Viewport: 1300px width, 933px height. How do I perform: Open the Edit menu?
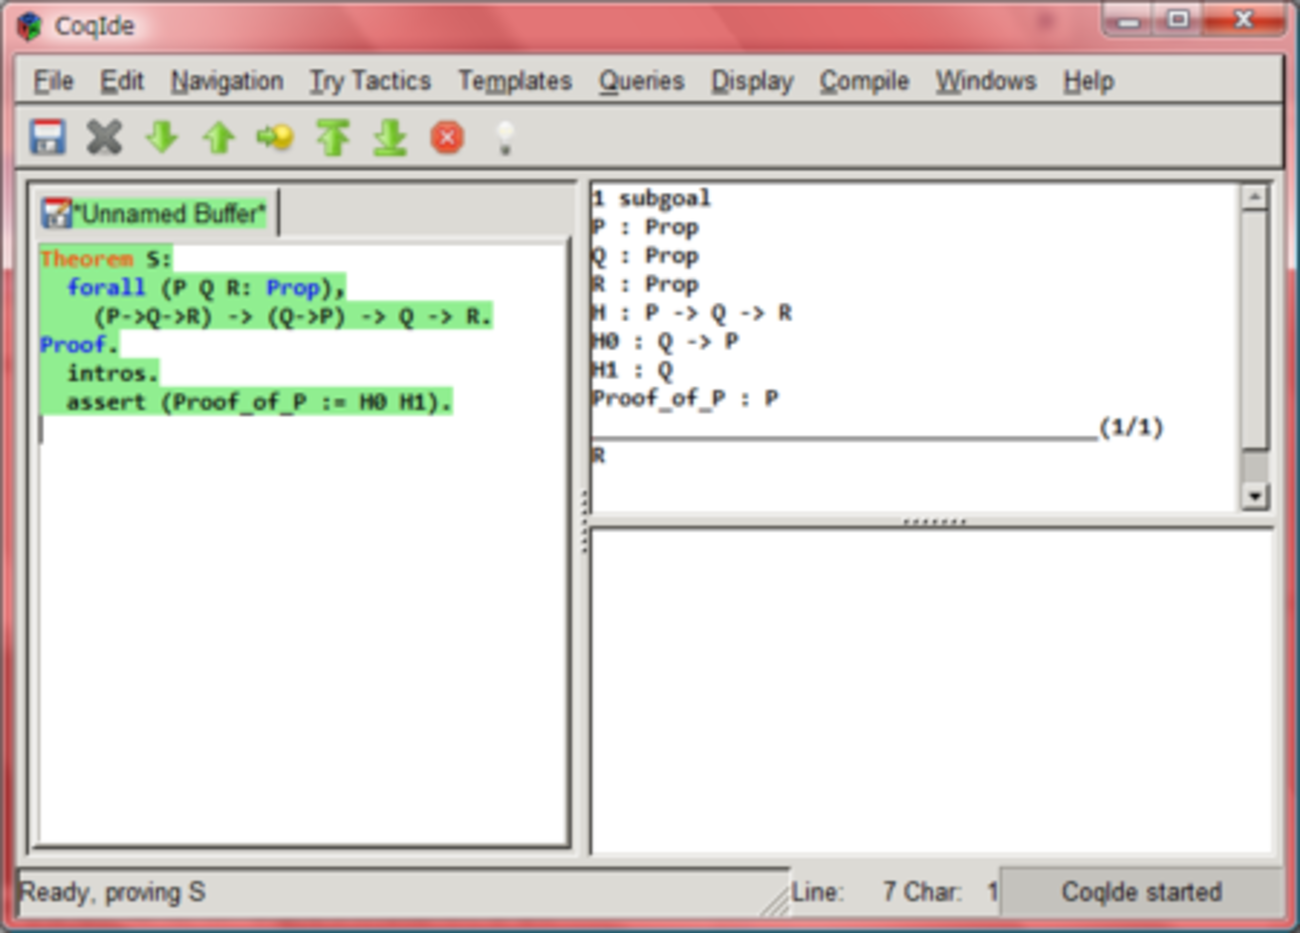[122, 81]
